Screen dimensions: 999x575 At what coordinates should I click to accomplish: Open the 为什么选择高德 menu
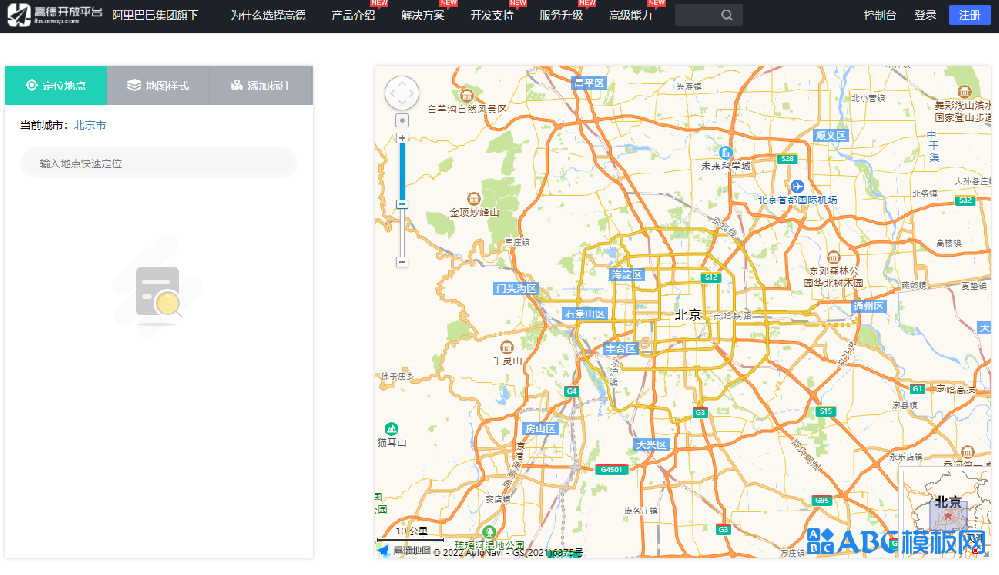(268, 15)
